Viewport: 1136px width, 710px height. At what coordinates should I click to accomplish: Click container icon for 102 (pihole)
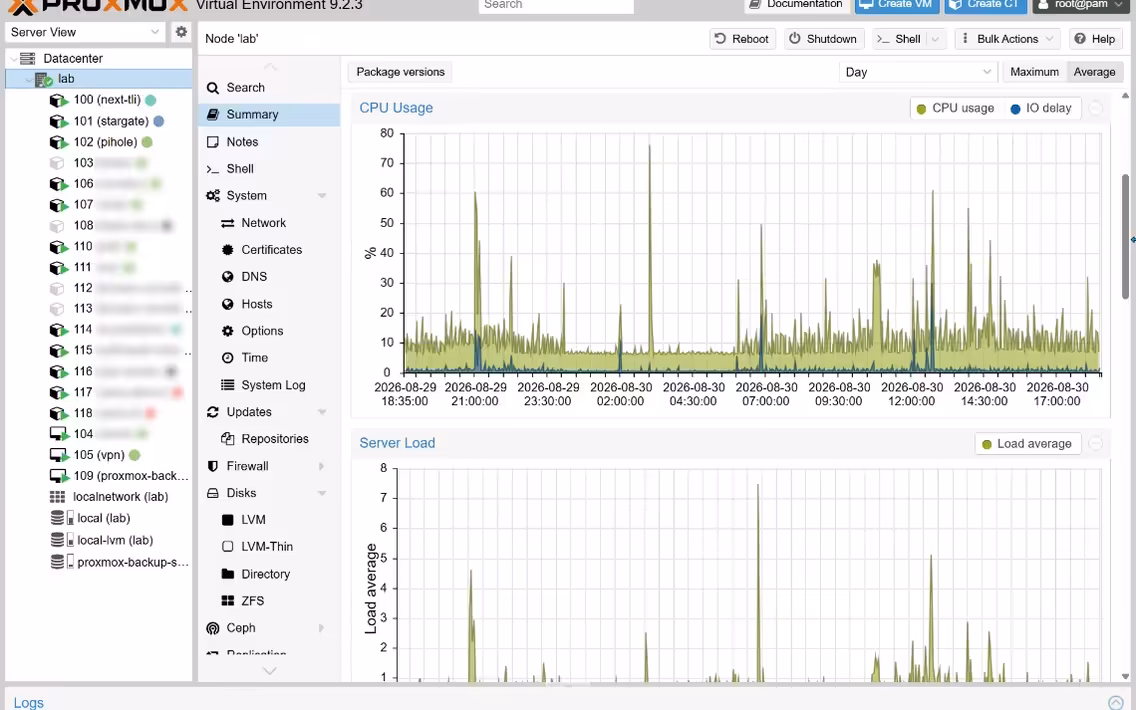(x=59, y=142)
